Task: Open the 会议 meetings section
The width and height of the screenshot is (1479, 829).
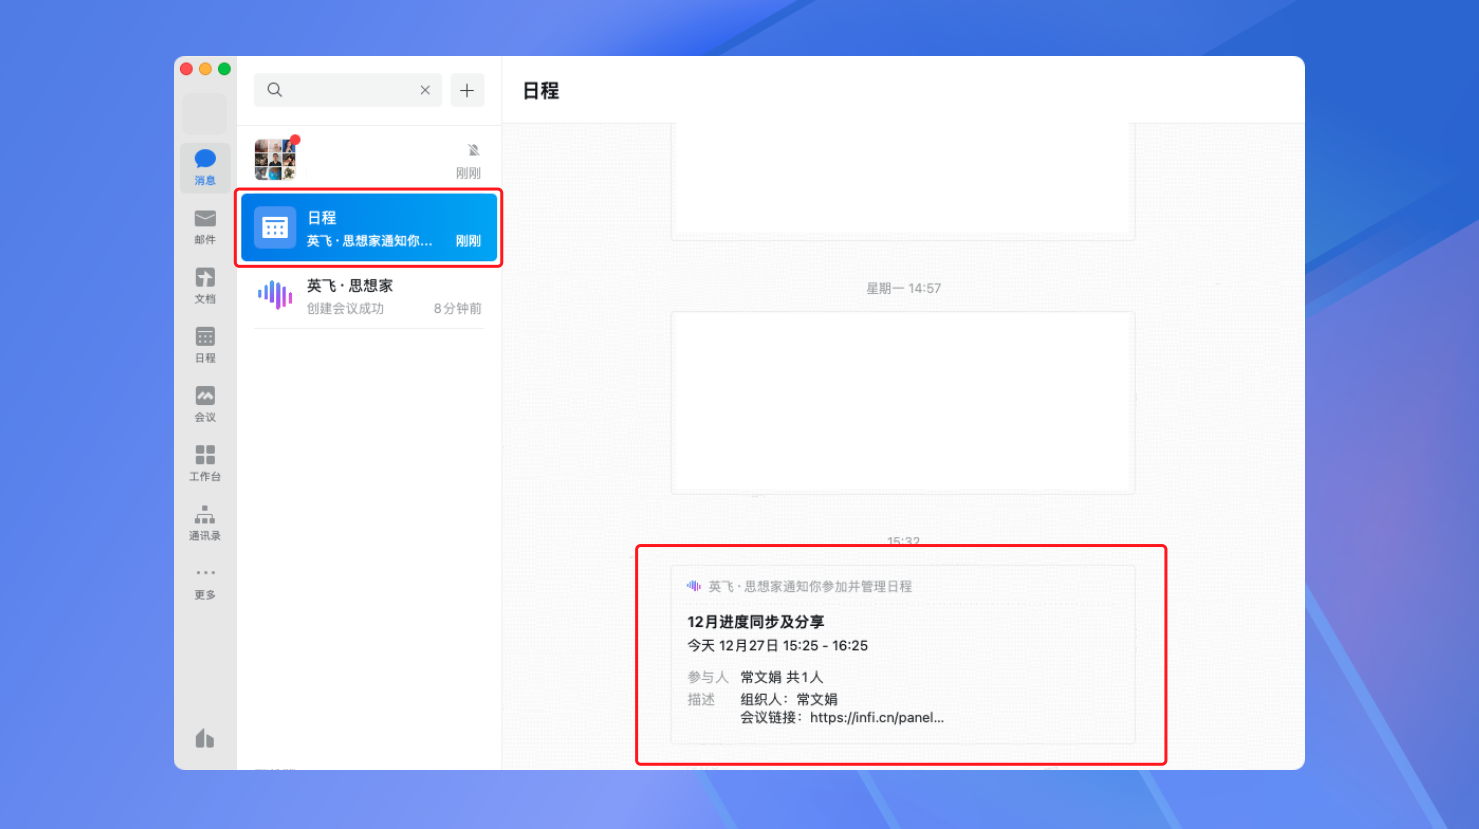Action: pyautogui.click(x=205, y=404)
